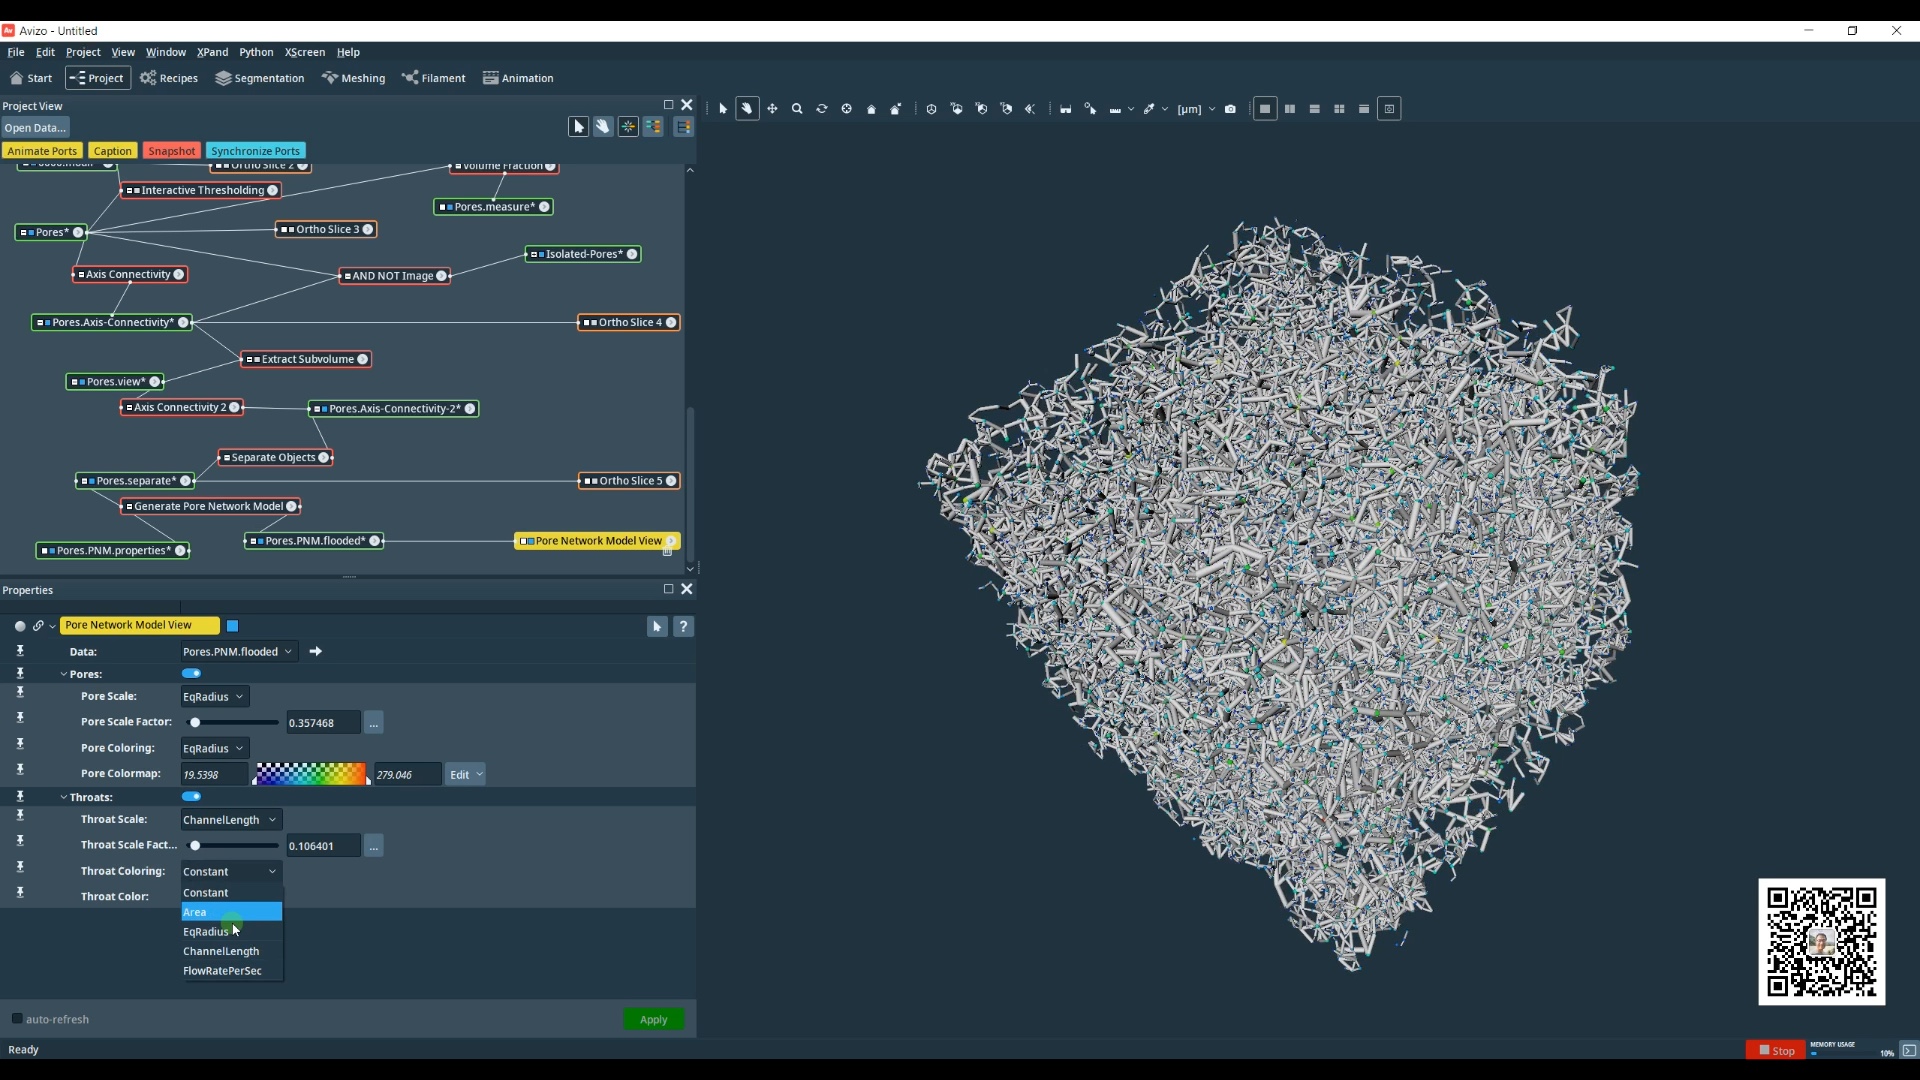This screenshot has width=1920, height=1080.
Task: Switch to four viewers layout
Action: (1340, 109)
